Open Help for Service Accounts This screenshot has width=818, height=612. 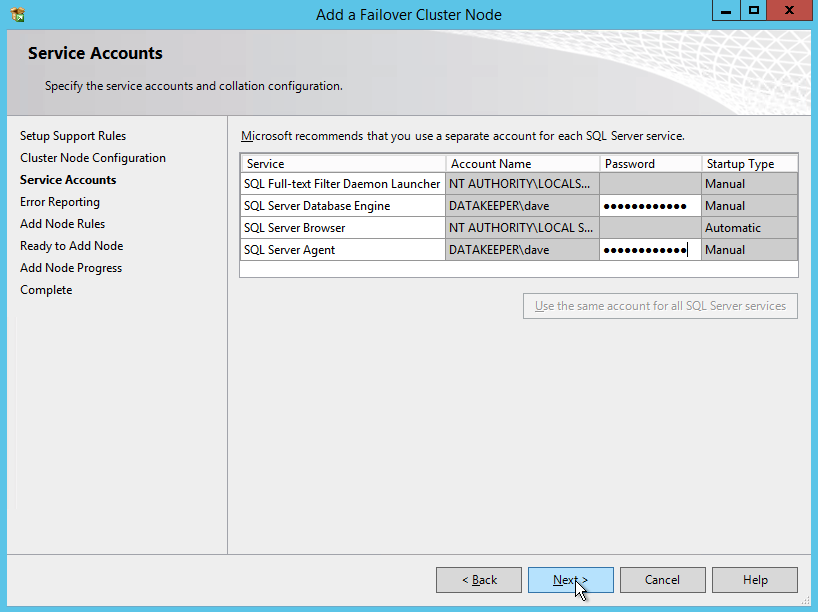point(755,580)
